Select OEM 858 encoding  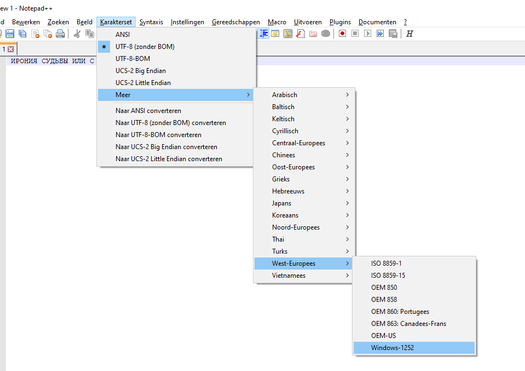[x=414, y=300]
